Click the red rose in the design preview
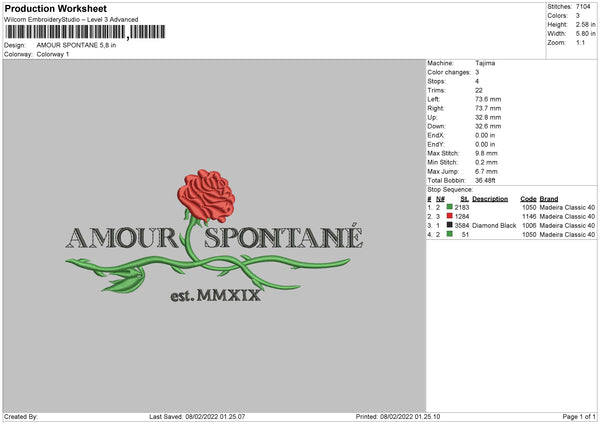Screen dimensions: 600x424 coord(206,196)
